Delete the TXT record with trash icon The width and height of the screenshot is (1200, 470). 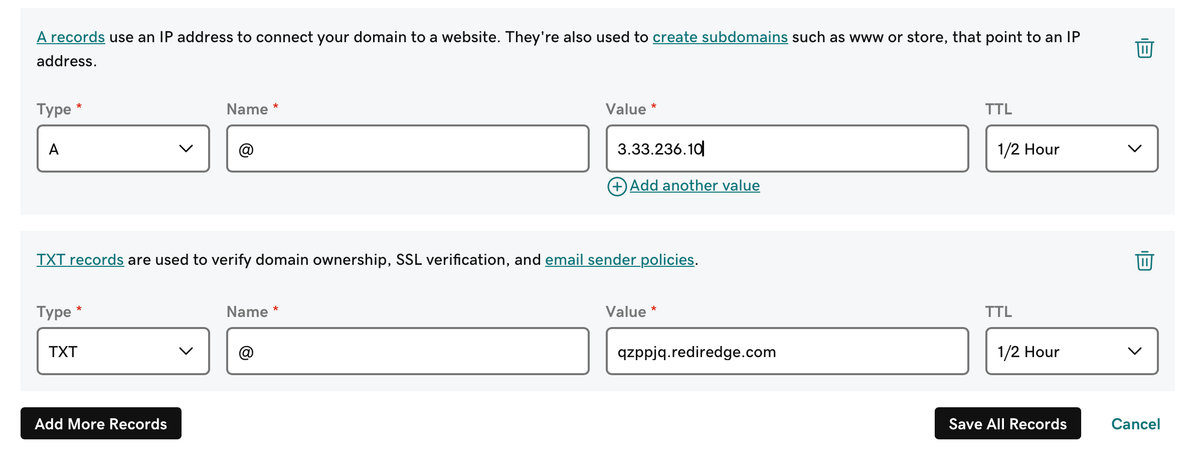1145,261
